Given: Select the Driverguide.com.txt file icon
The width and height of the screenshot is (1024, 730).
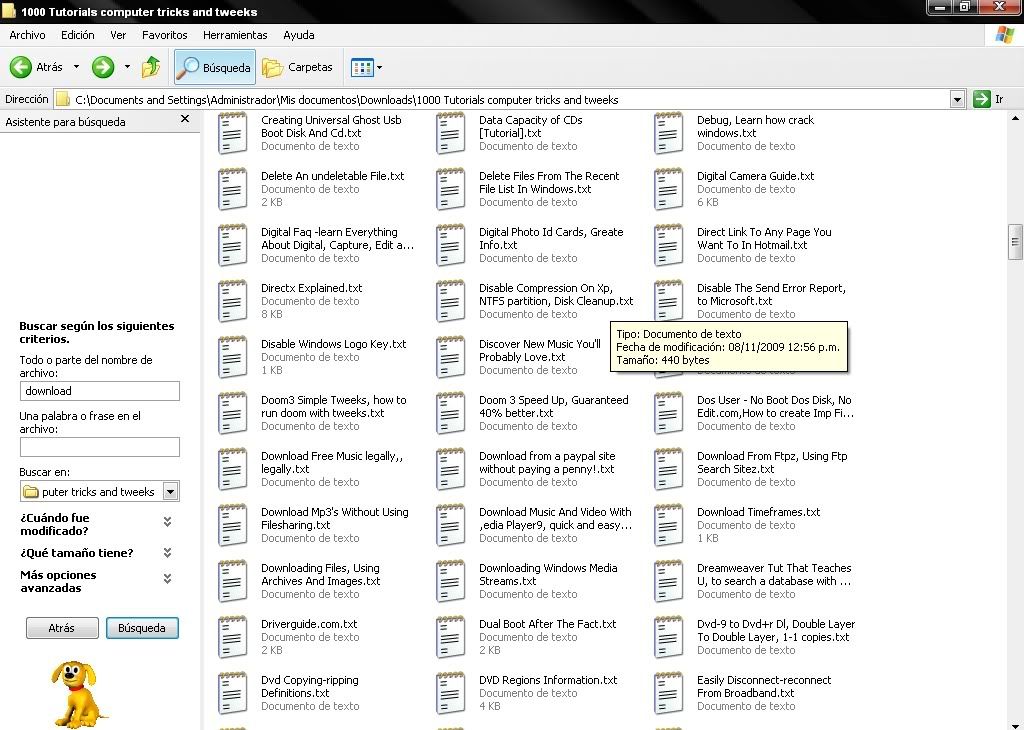Looking at the screenshot, I should pos(233,636).
